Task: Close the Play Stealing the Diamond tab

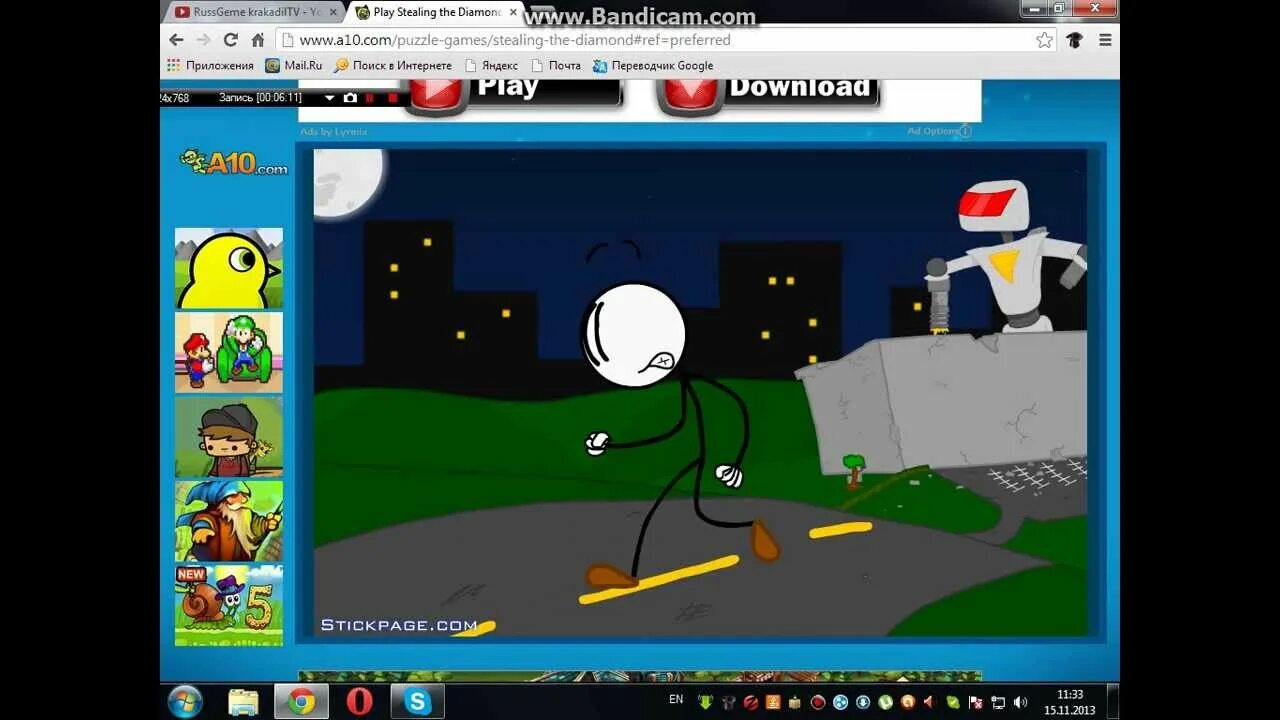Action: click(x=513, y=12)
